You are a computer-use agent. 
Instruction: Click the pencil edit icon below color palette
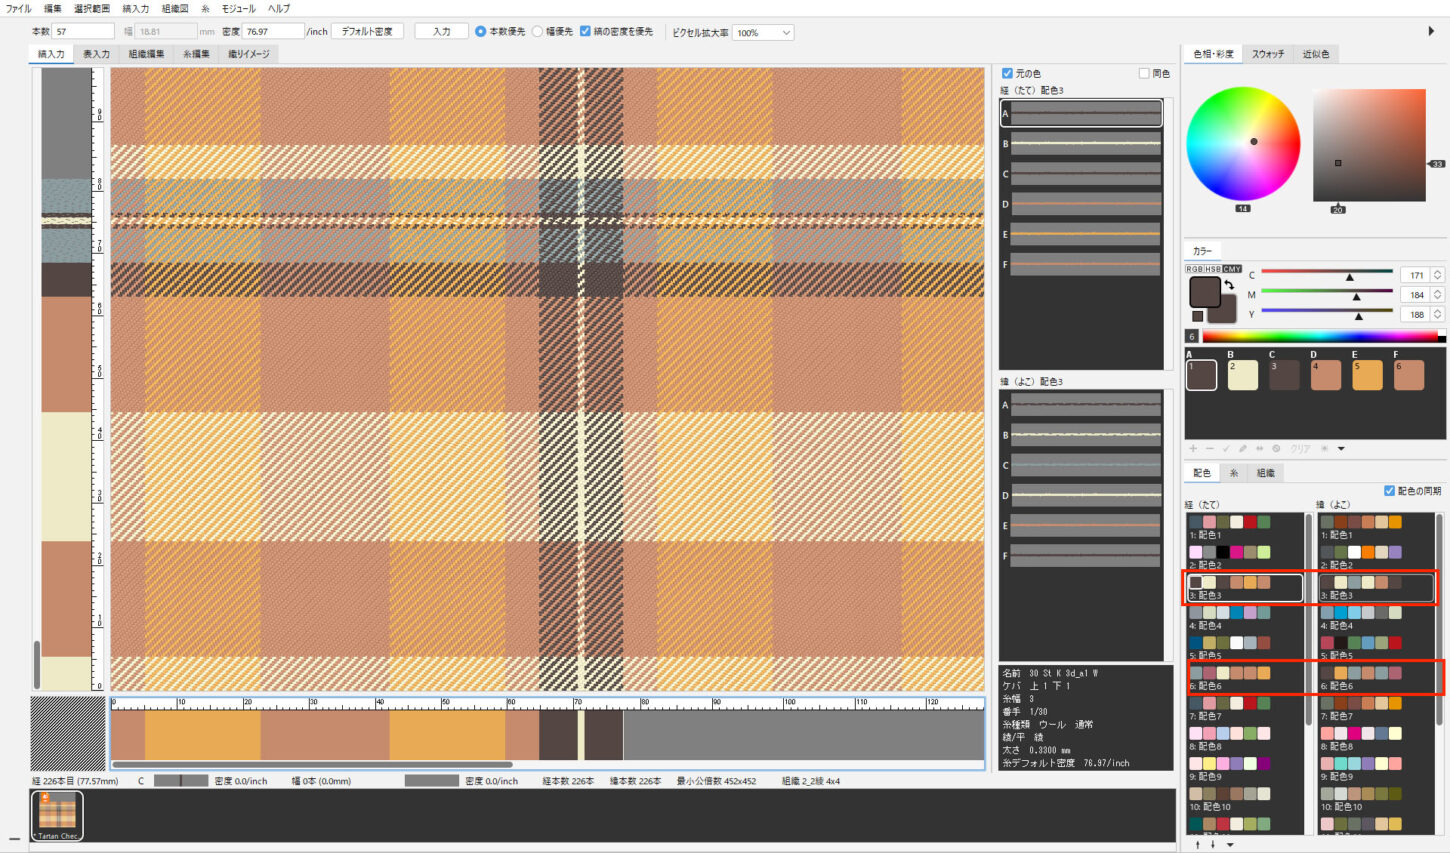1243,449
